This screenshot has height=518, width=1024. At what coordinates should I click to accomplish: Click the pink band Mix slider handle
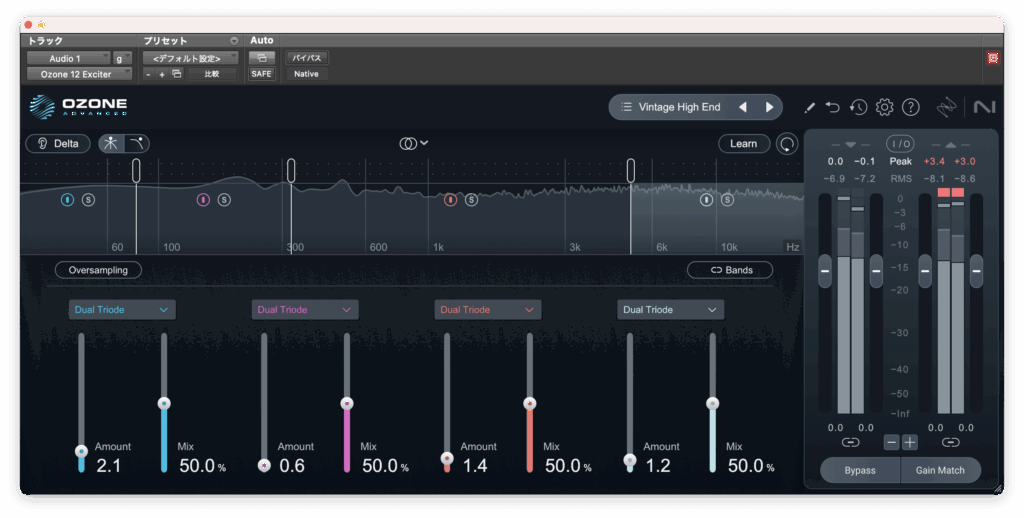347,404
